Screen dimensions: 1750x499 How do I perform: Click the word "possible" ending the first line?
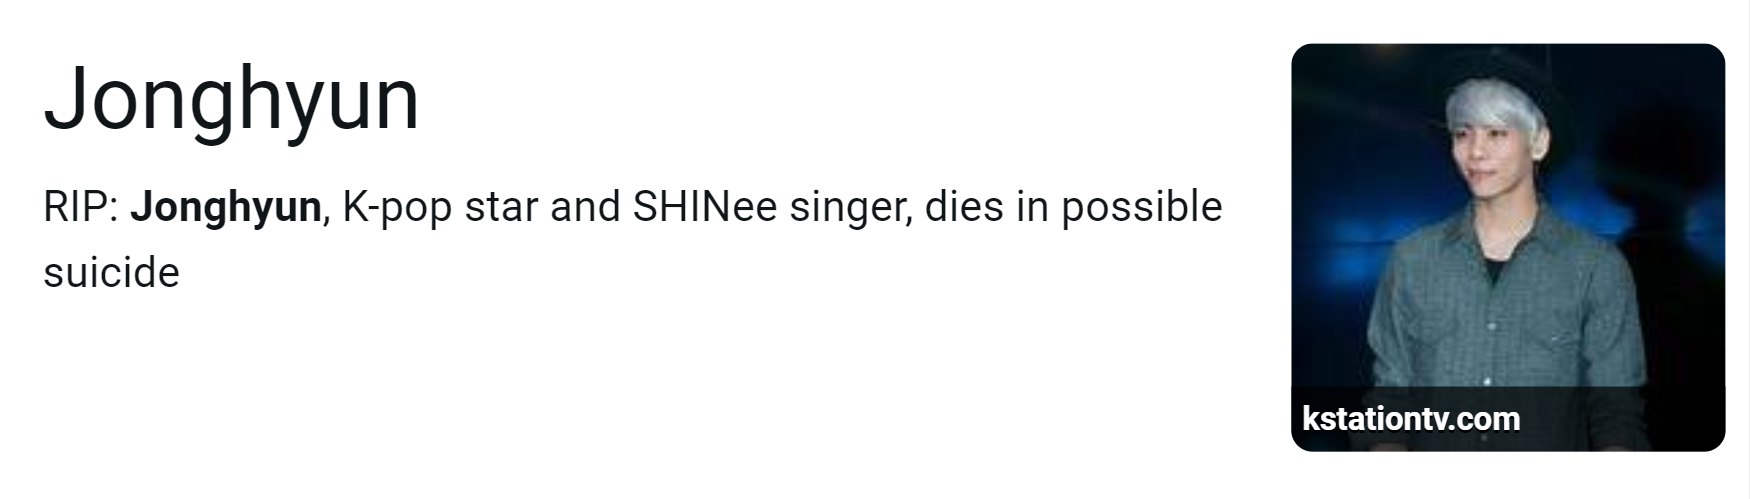coord(1142,208)
